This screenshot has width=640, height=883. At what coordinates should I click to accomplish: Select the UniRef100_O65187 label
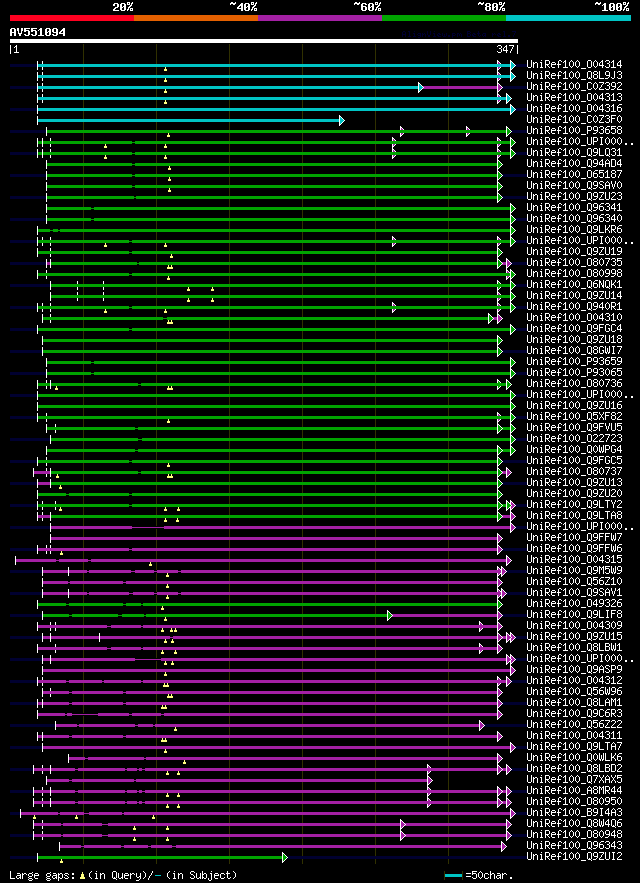coord(574,175)
